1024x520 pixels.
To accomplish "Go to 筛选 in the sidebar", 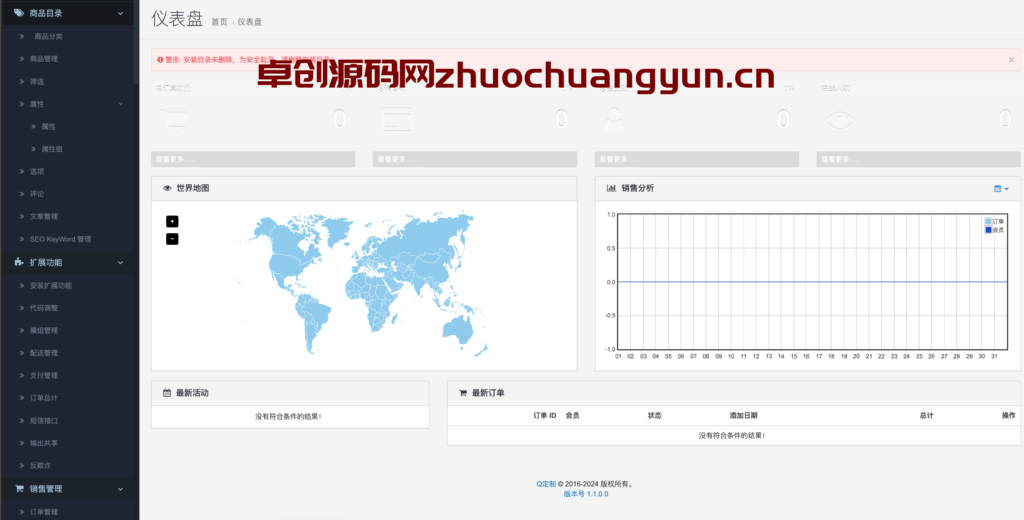I will (x=37, y=82).
